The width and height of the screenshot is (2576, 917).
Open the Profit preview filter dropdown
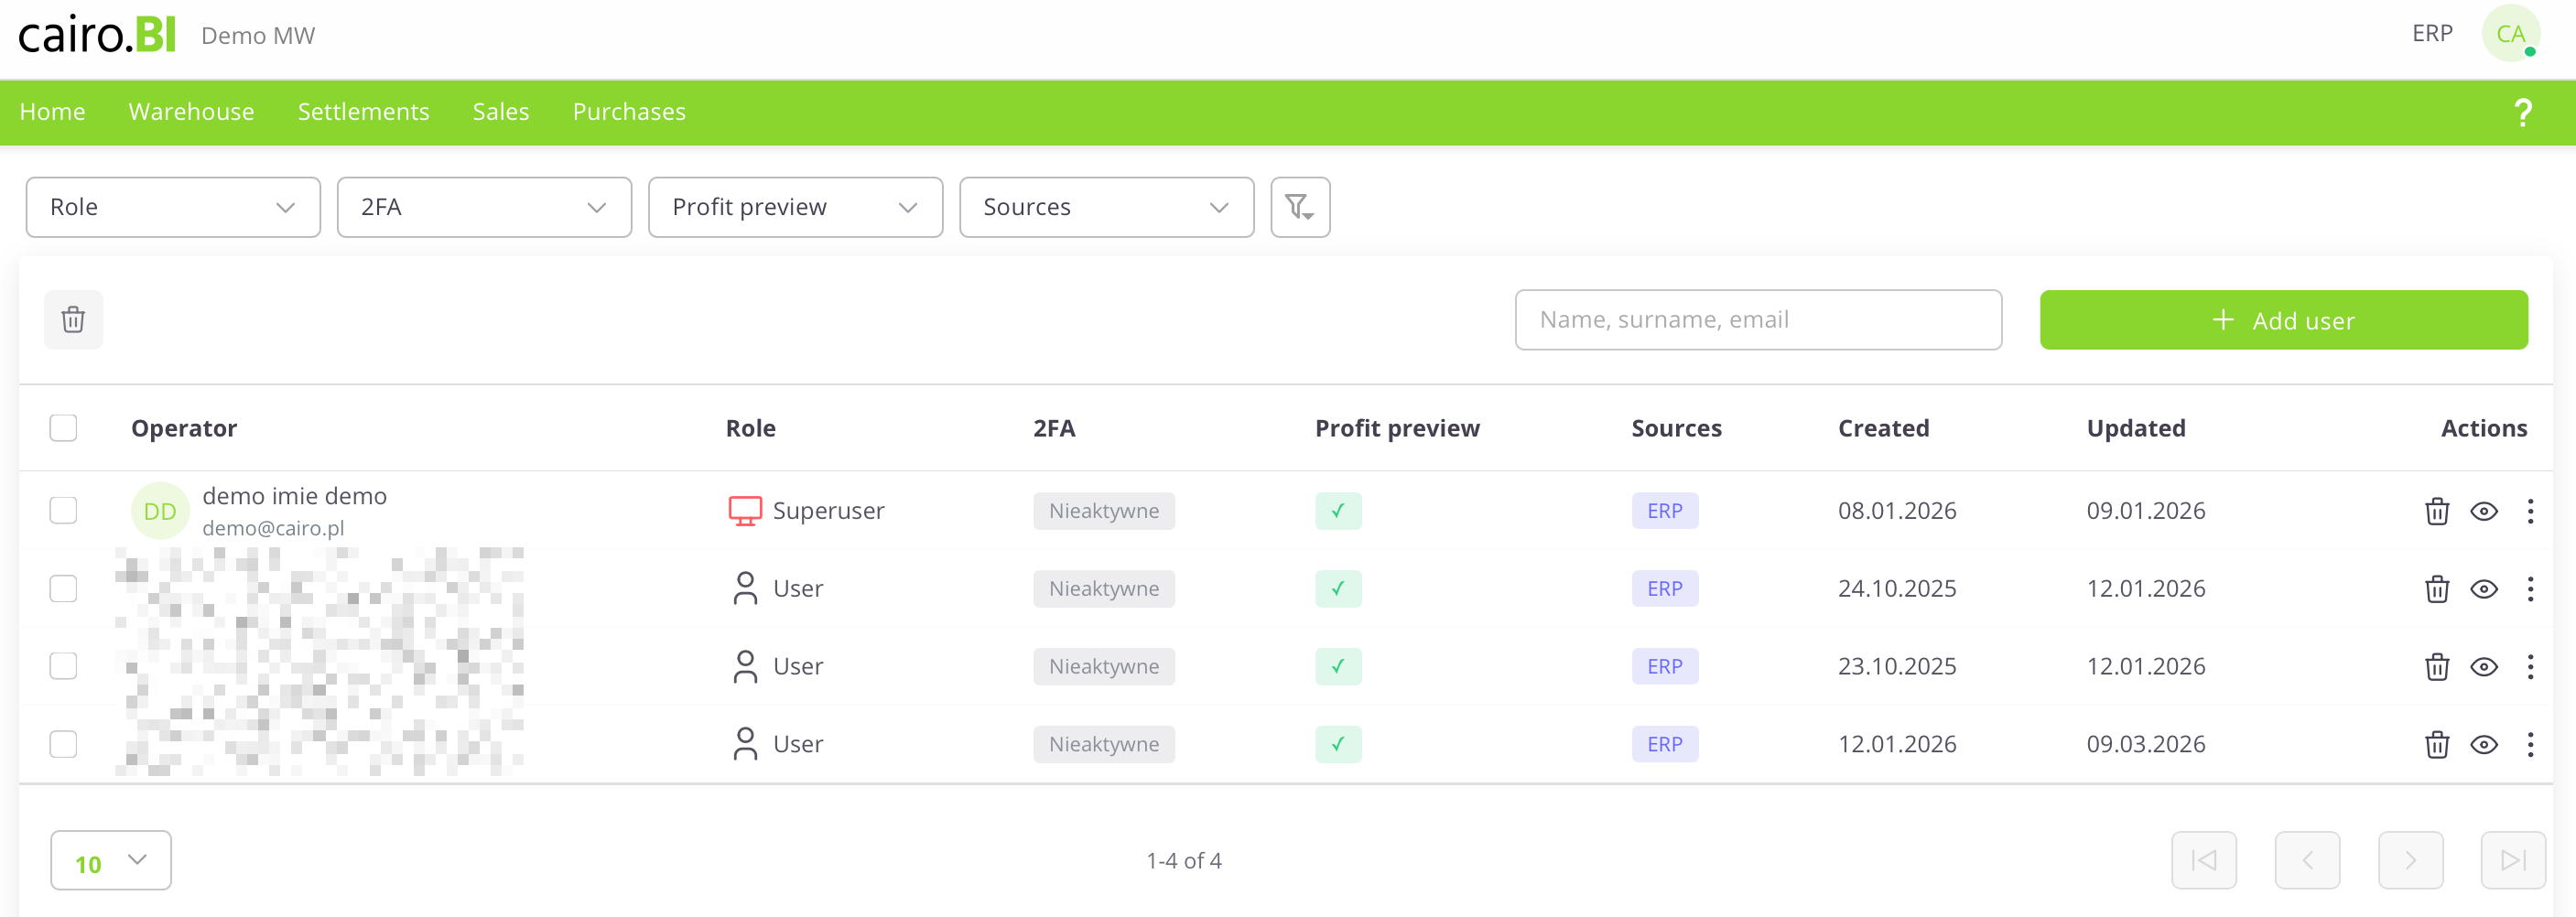795,207
